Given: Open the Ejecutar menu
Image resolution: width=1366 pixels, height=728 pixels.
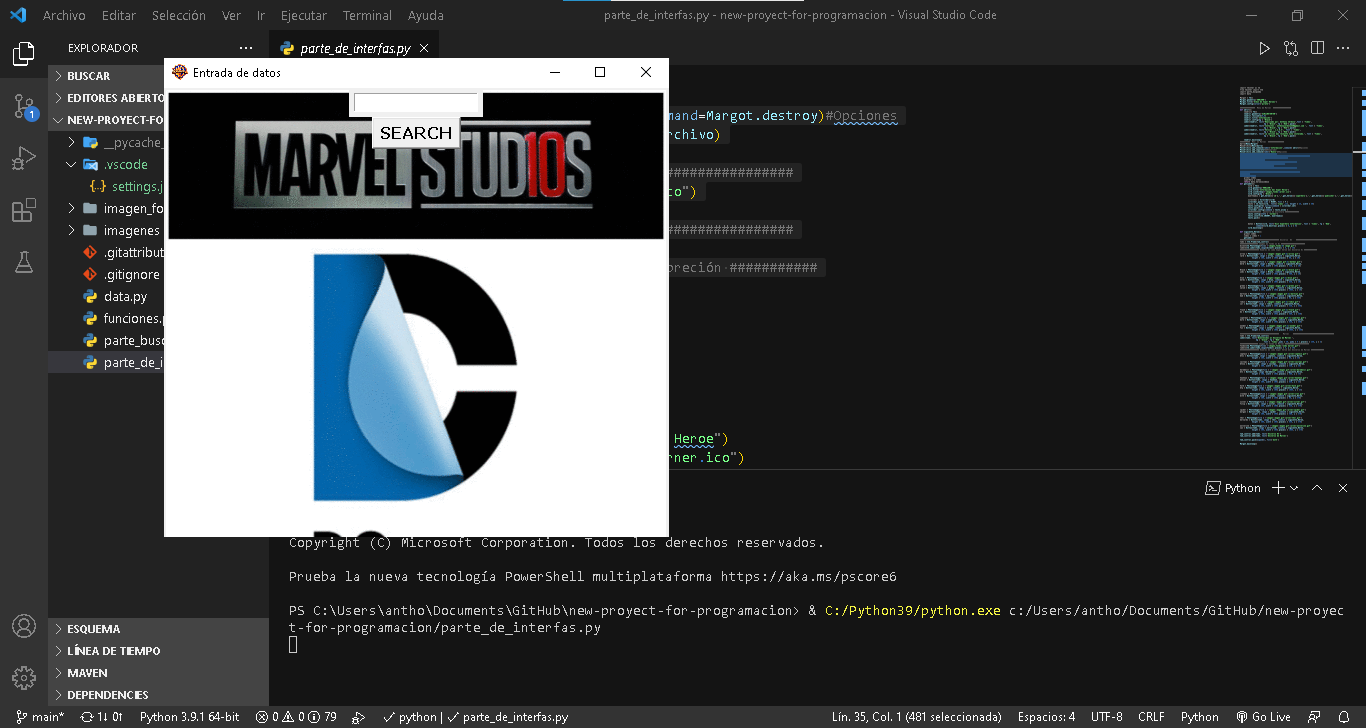Looking at the screenshot, I should 304,15.
